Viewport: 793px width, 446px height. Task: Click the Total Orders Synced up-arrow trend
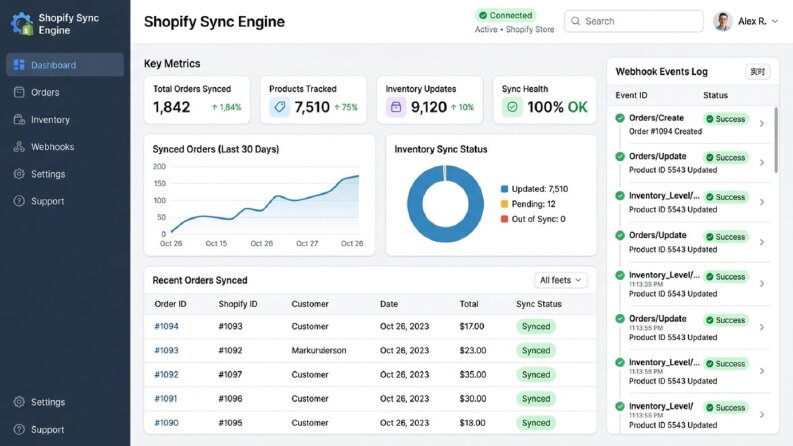pos(226,107)
